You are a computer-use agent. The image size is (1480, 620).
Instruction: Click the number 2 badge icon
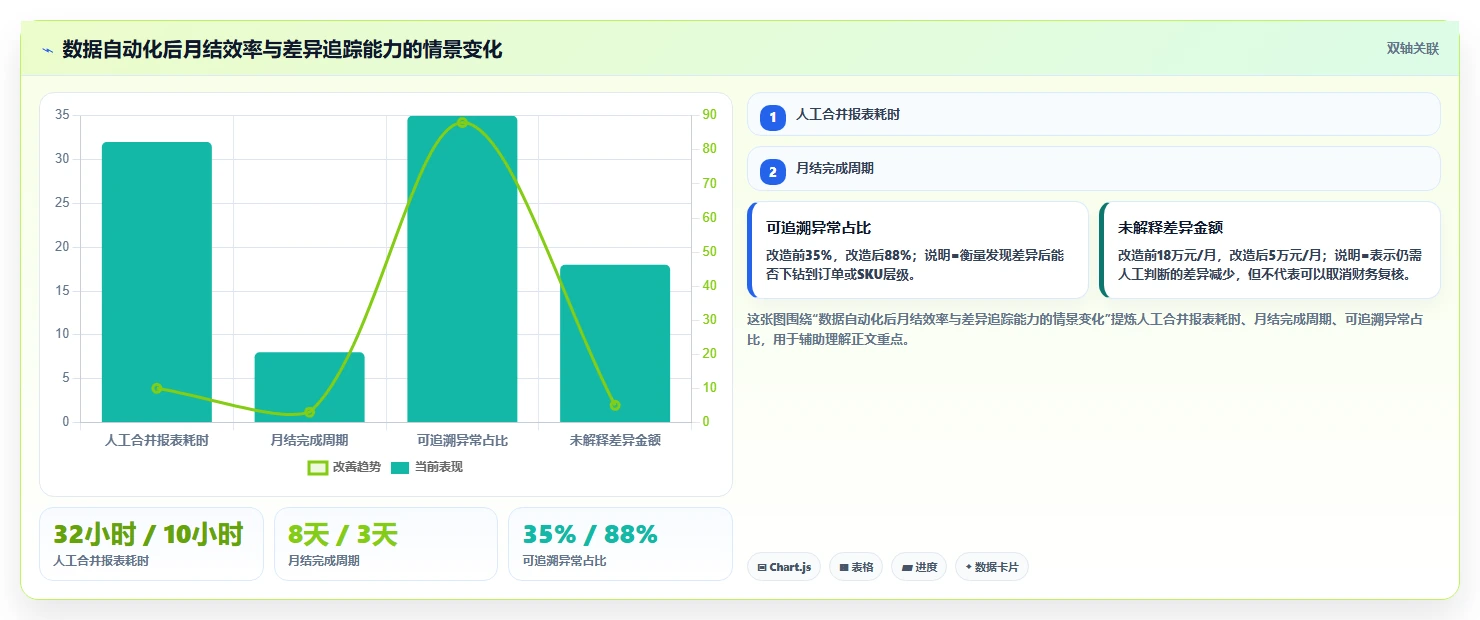[x=773, y=171]
